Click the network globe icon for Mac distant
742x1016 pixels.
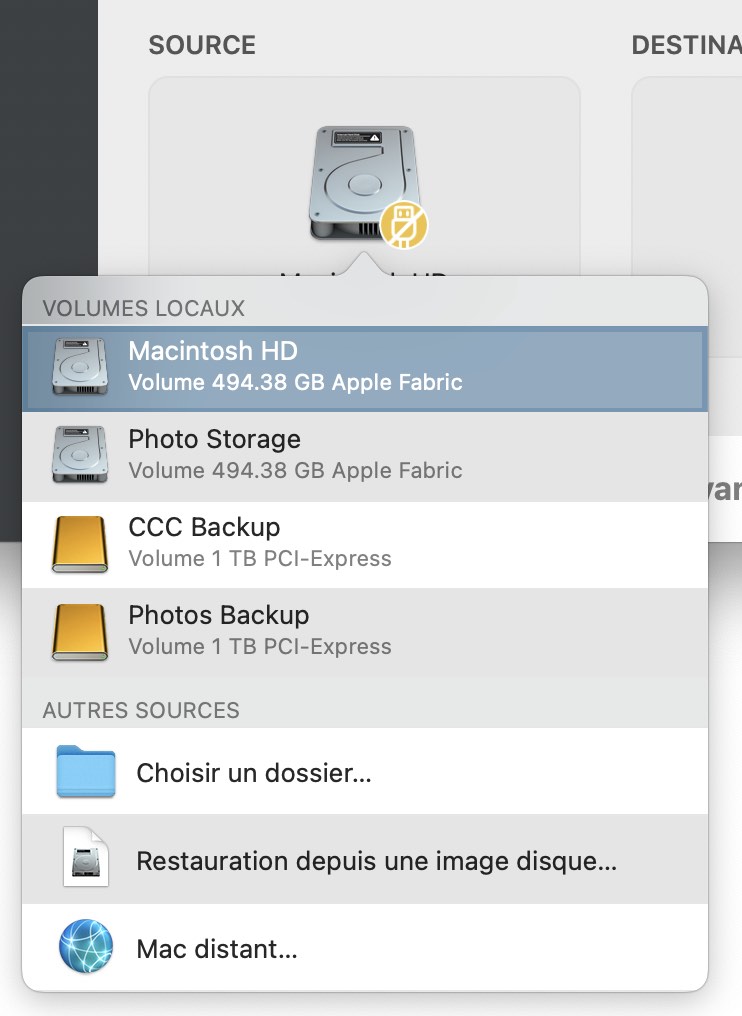point(86,946)
